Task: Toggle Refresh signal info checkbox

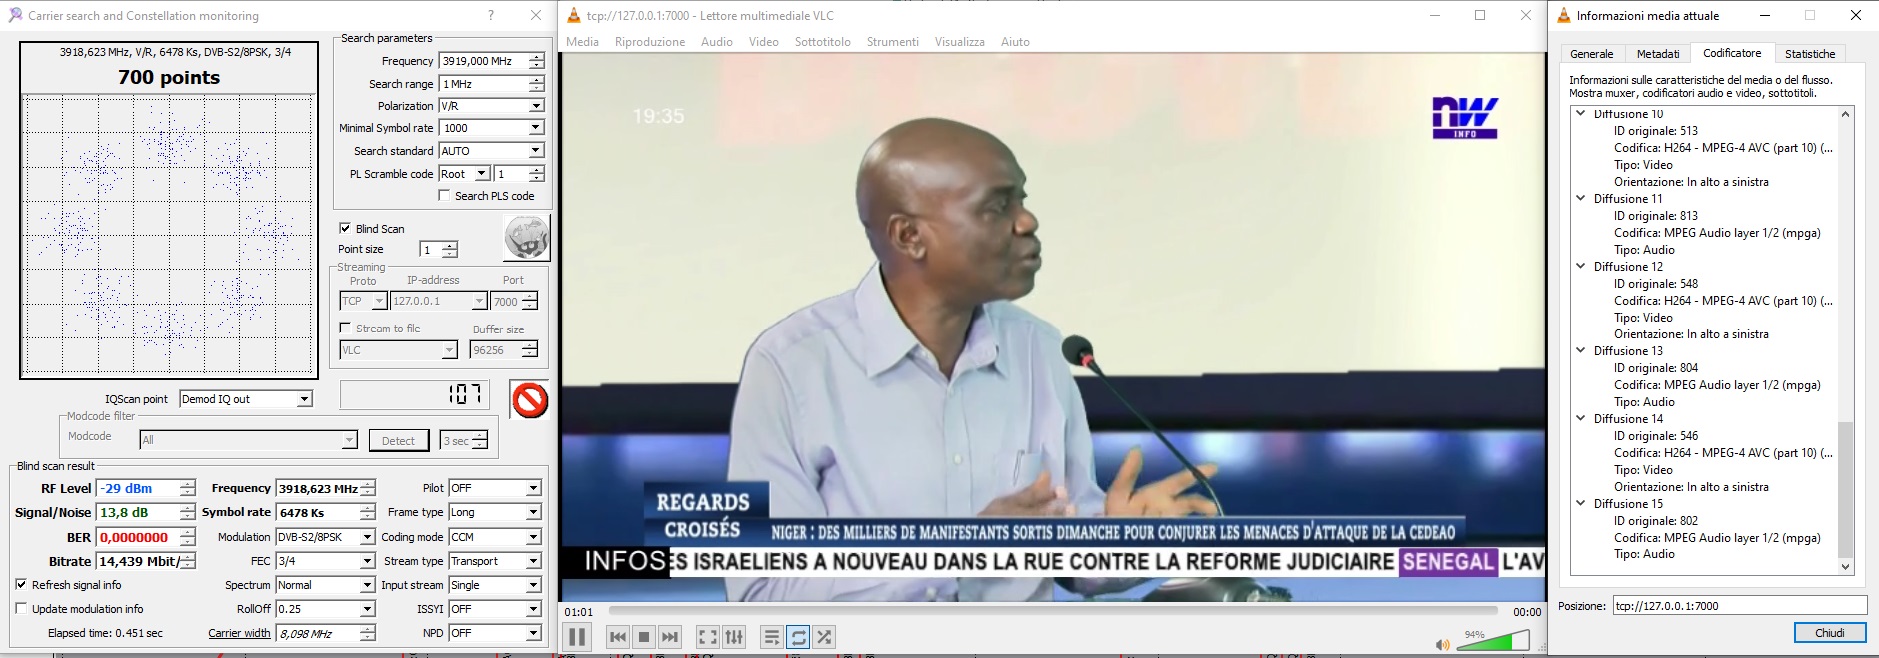Action: [21, 584]
